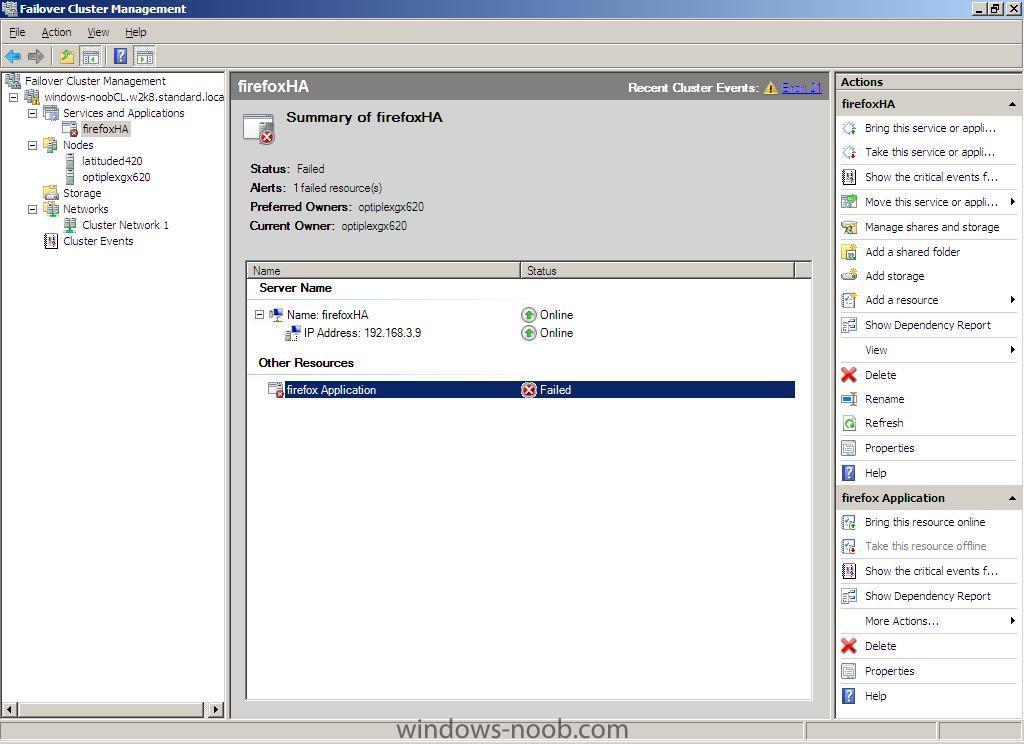Choose Add storage action
The width and height of the screenshot is (1024, 744).
895,276
